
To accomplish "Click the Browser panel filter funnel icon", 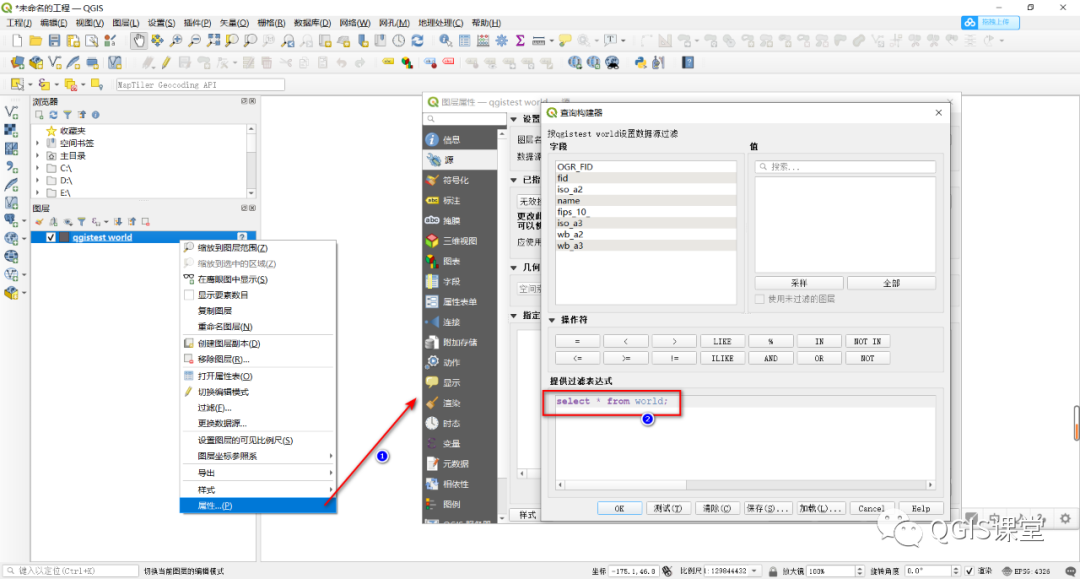I will 68,115.
